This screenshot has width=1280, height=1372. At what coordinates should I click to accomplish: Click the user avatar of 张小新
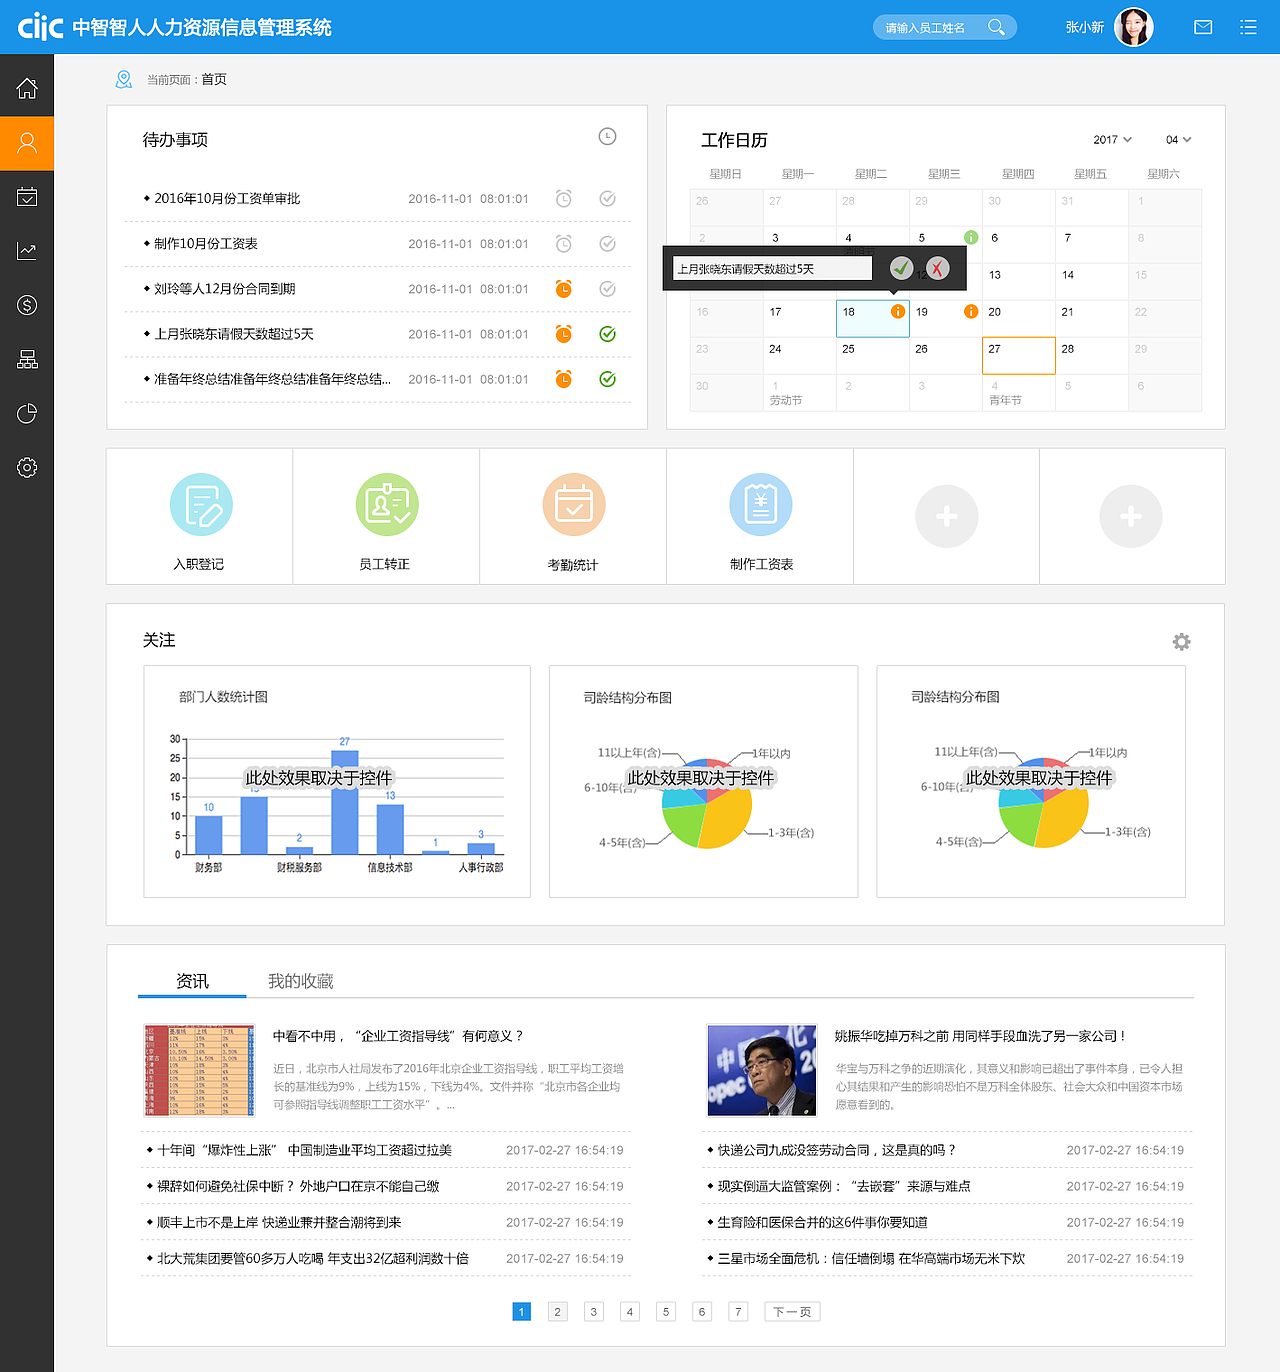click(x=1134, y=27)
